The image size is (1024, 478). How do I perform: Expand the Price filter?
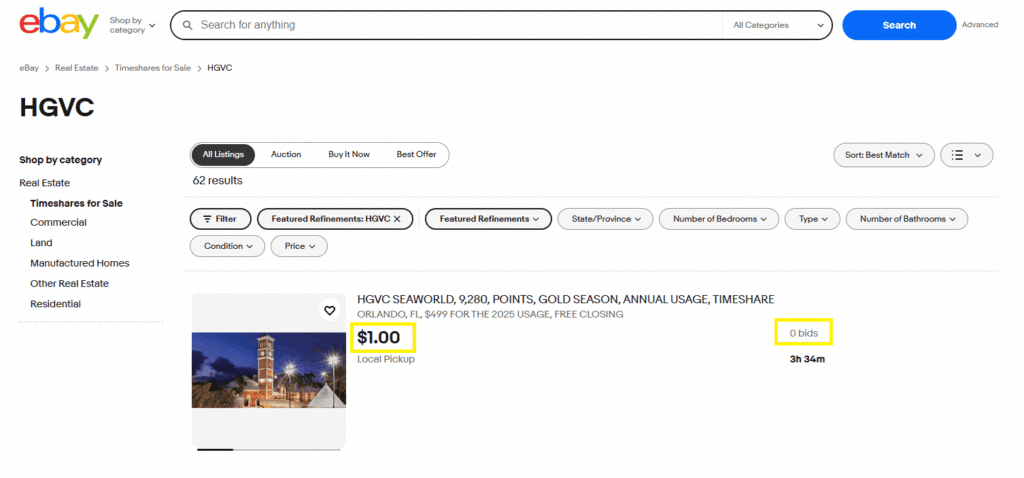(x=299, y=246)
